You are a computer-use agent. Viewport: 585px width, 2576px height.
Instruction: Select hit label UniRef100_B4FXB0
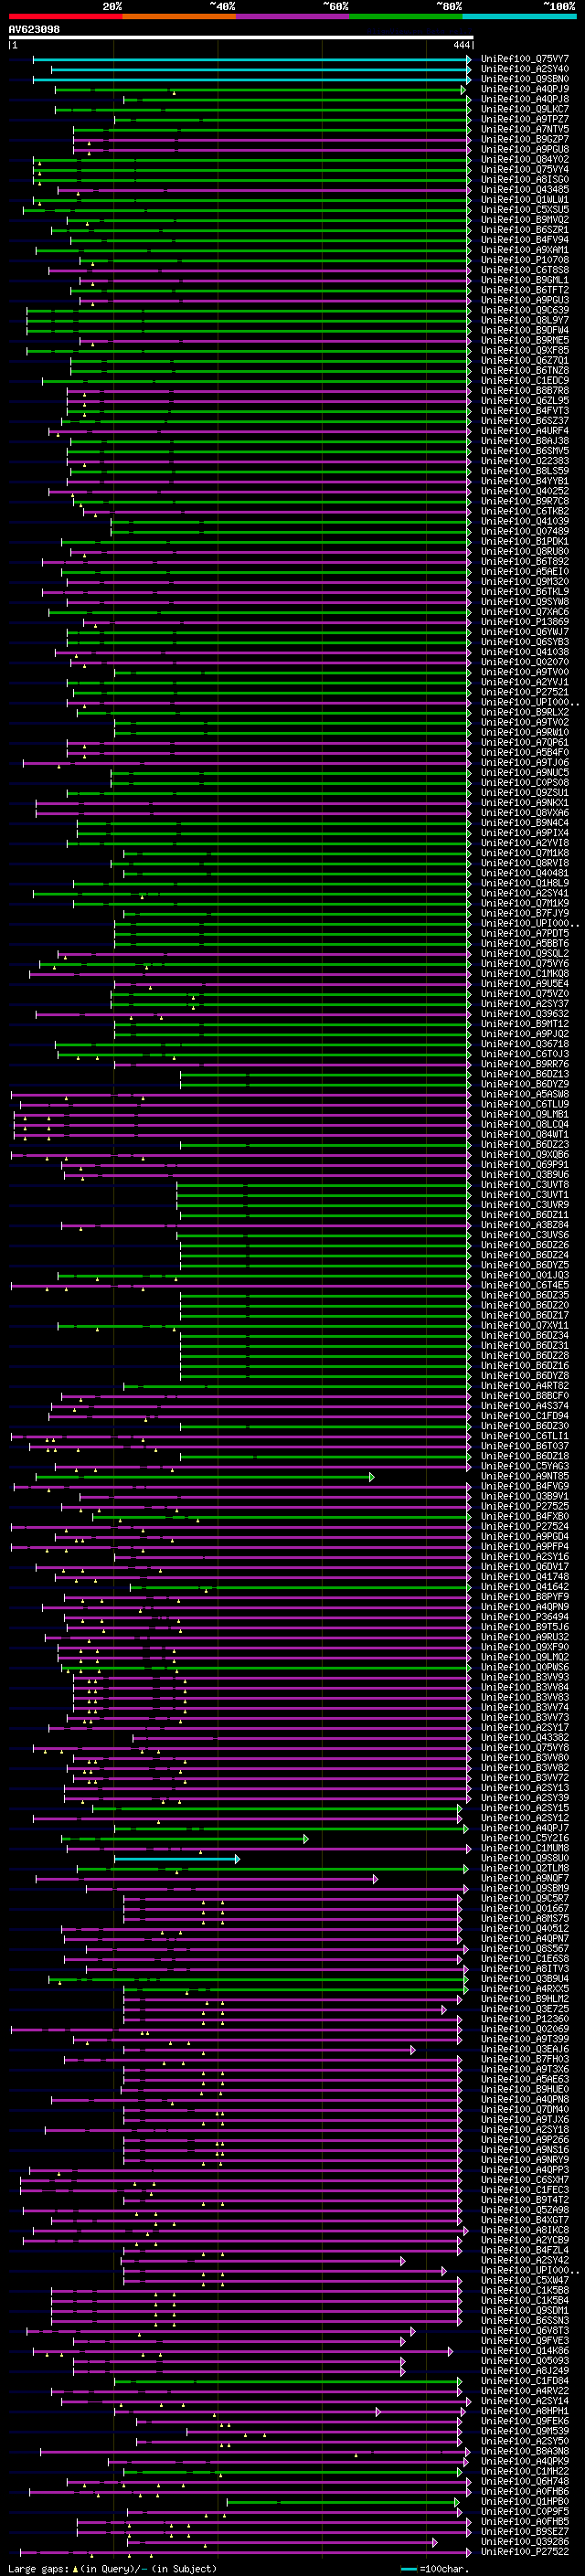point(524,1516)
